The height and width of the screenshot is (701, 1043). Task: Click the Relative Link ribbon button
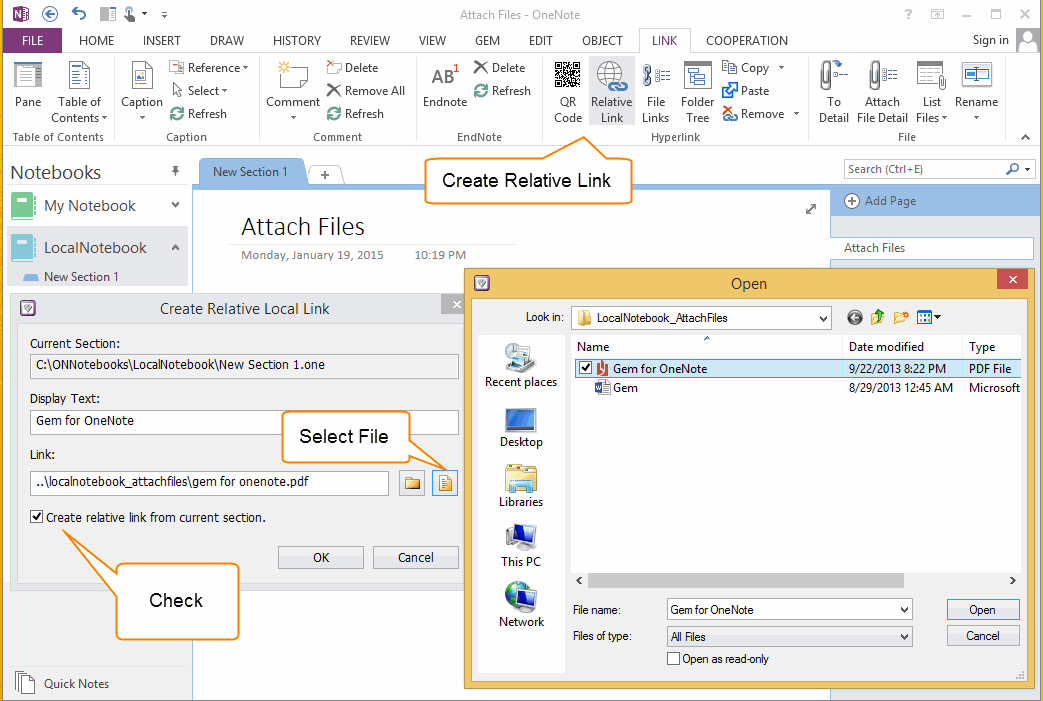coord(611,92)
